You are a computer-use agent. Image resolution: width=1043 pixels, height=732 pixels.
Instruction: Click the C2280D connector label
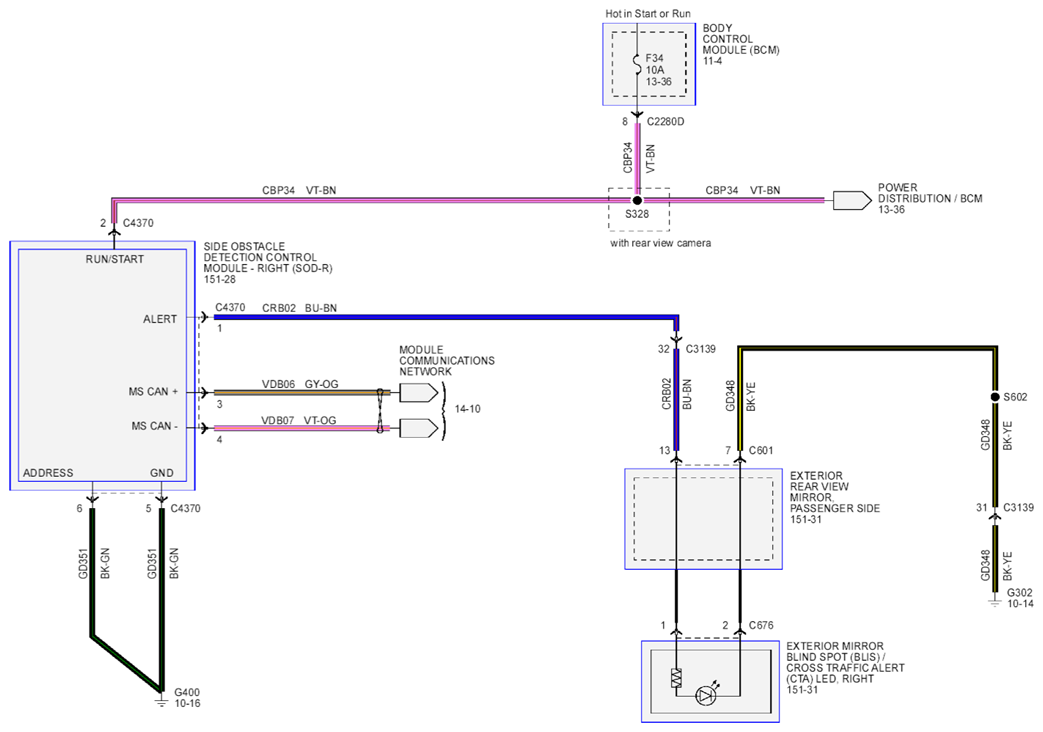pos(665,122)
